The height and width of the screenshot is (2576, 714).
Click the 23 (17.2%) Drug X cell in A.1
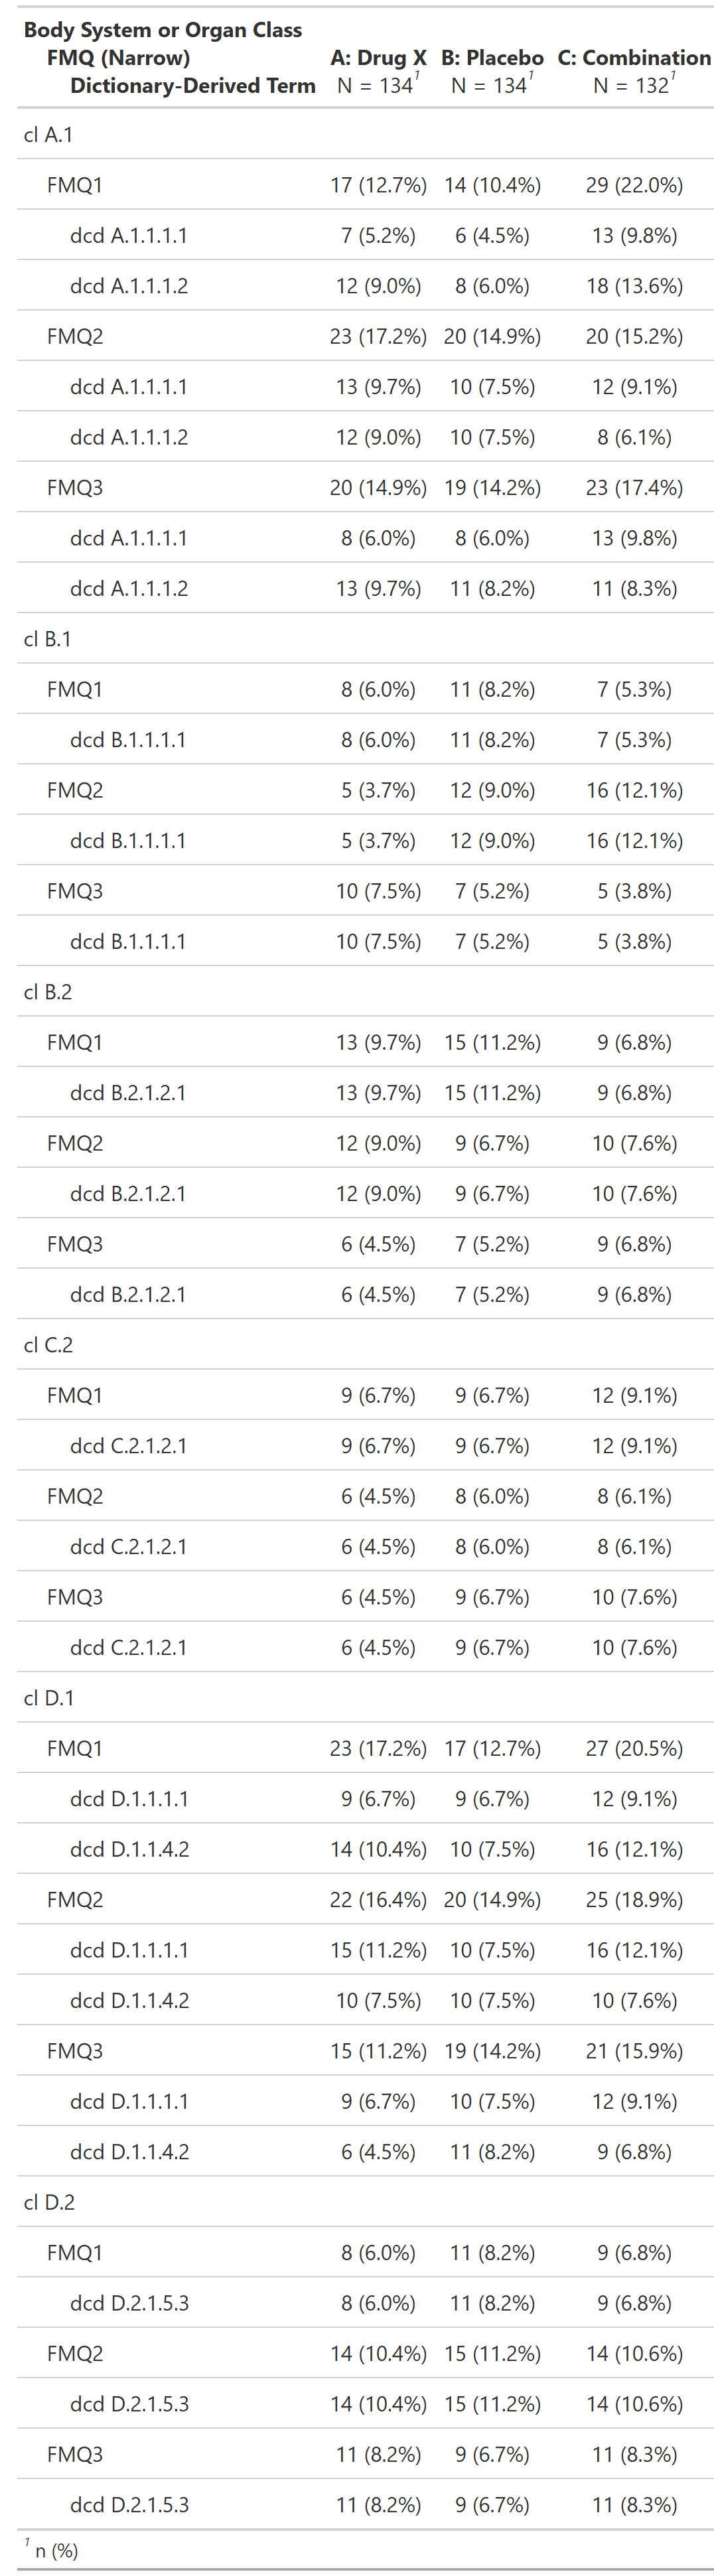tap(378, 336)
